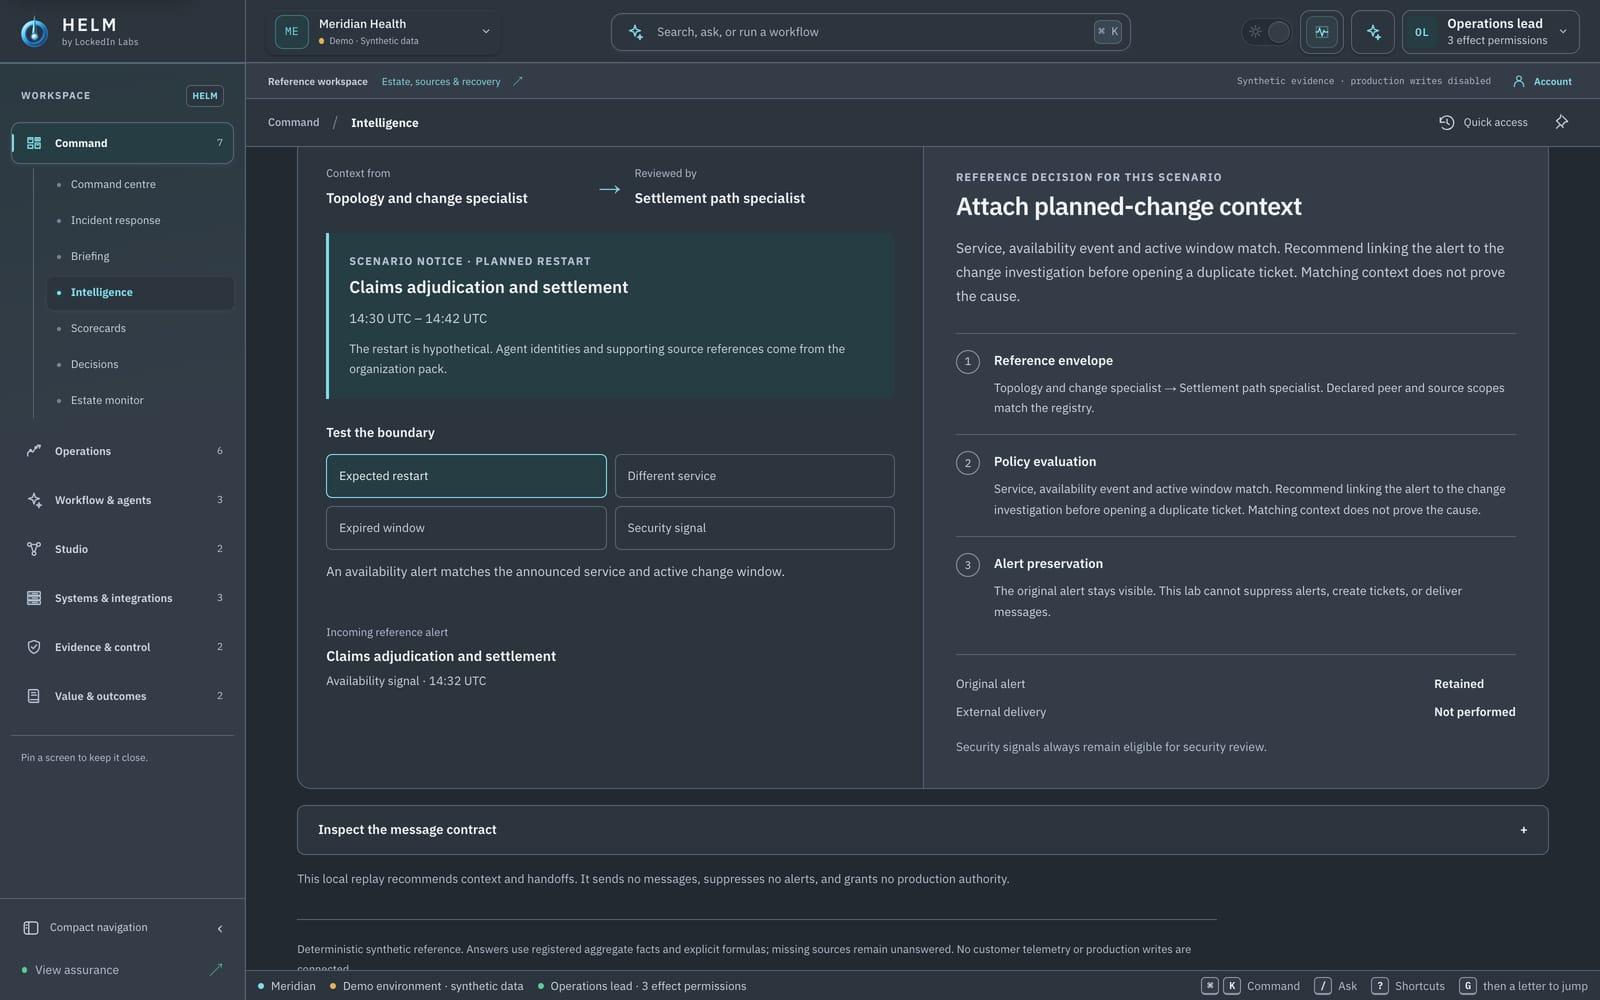
Task: Click the Command breadcrumb
Action: (293, 122)
